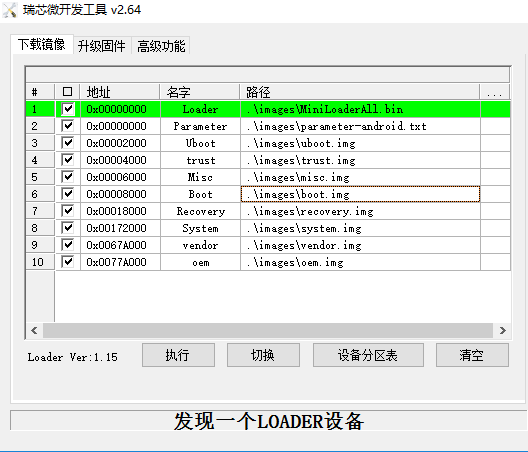This screenshot has height=452, width=528.
Task: Click the right scroll arrow of horizontal scrollbar
Action: click(502, 330)
